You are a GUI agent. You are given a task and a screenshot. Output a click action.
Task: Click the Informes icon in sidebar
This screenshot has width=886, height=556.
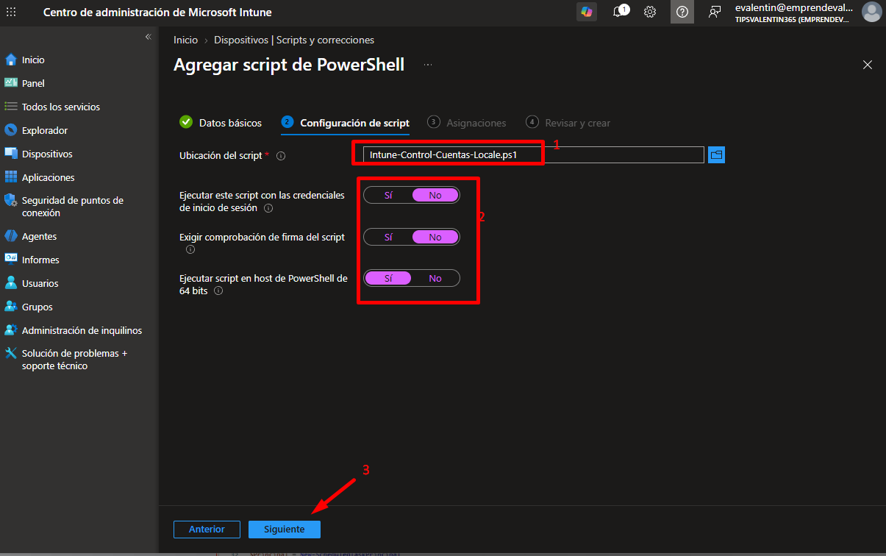point(11,259)
